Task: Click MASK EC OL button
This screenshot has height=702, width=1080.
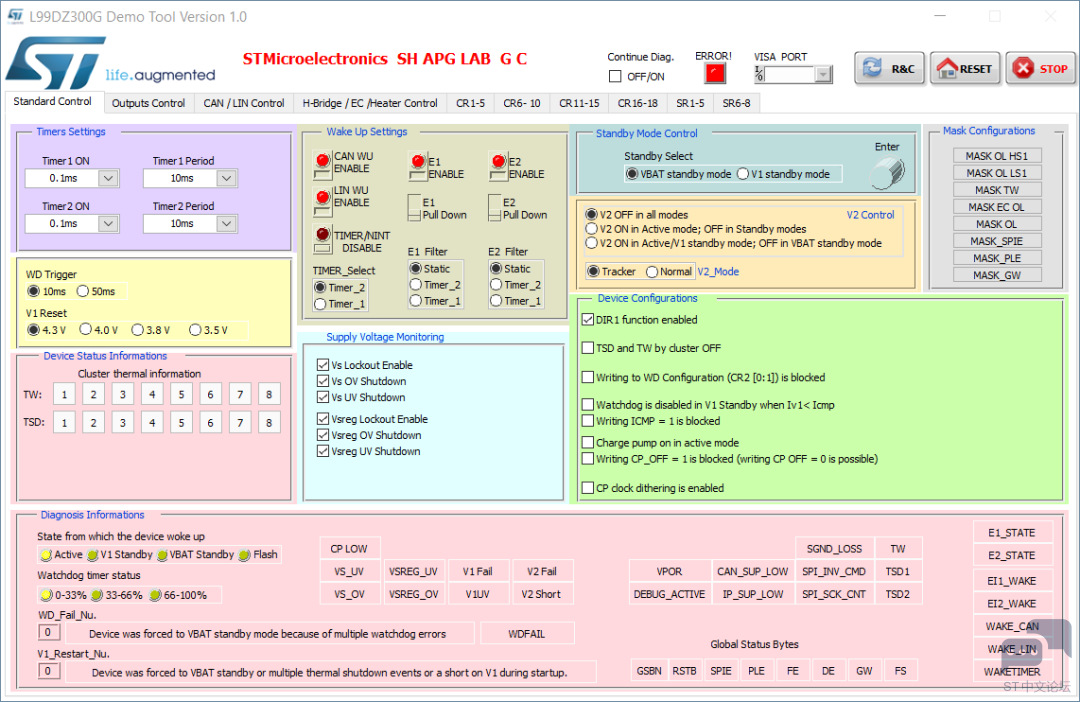Action: coord(997,207)
